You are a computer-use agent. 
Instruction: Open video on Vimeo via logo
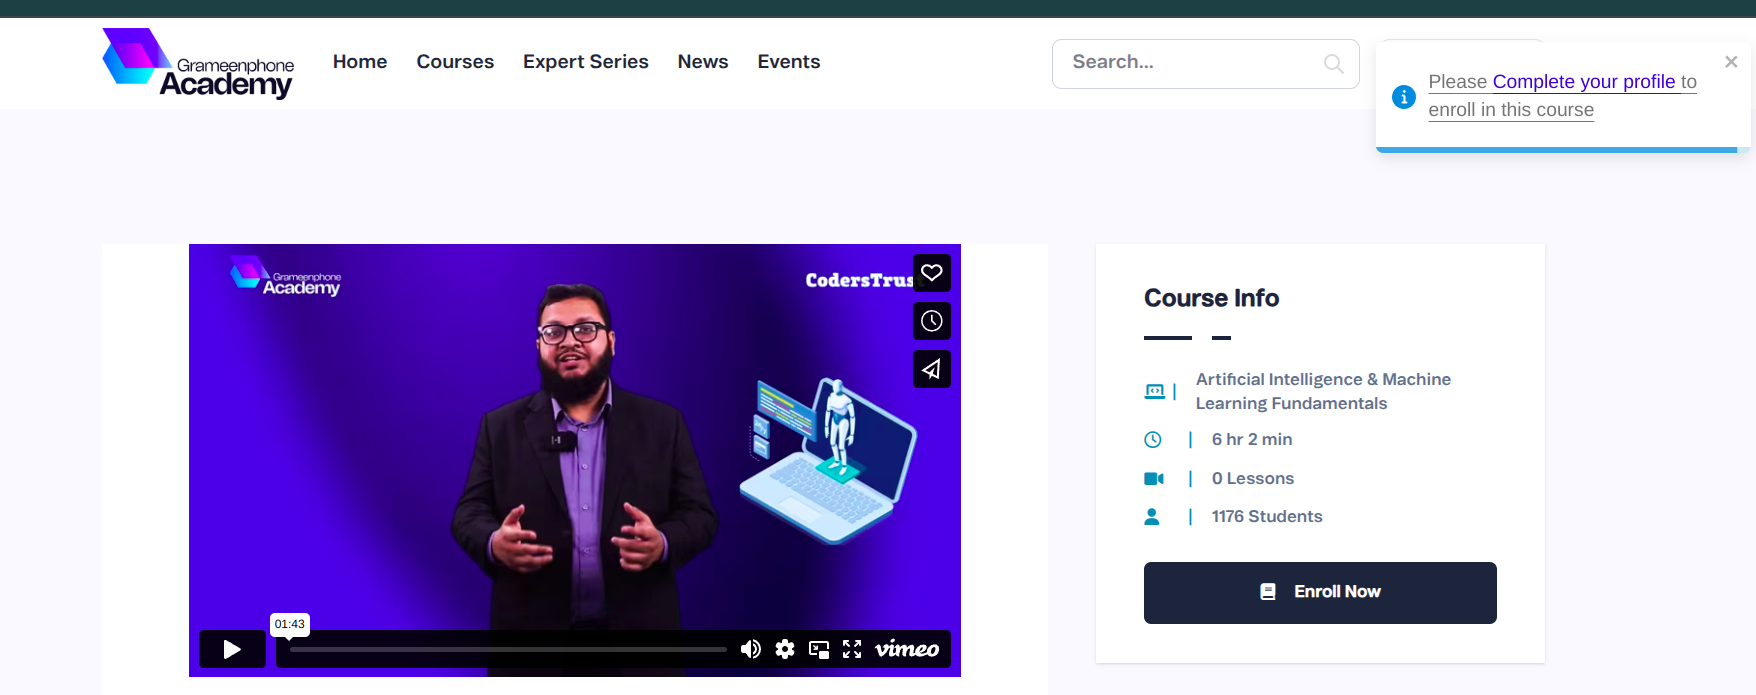(x=907, y=650)
